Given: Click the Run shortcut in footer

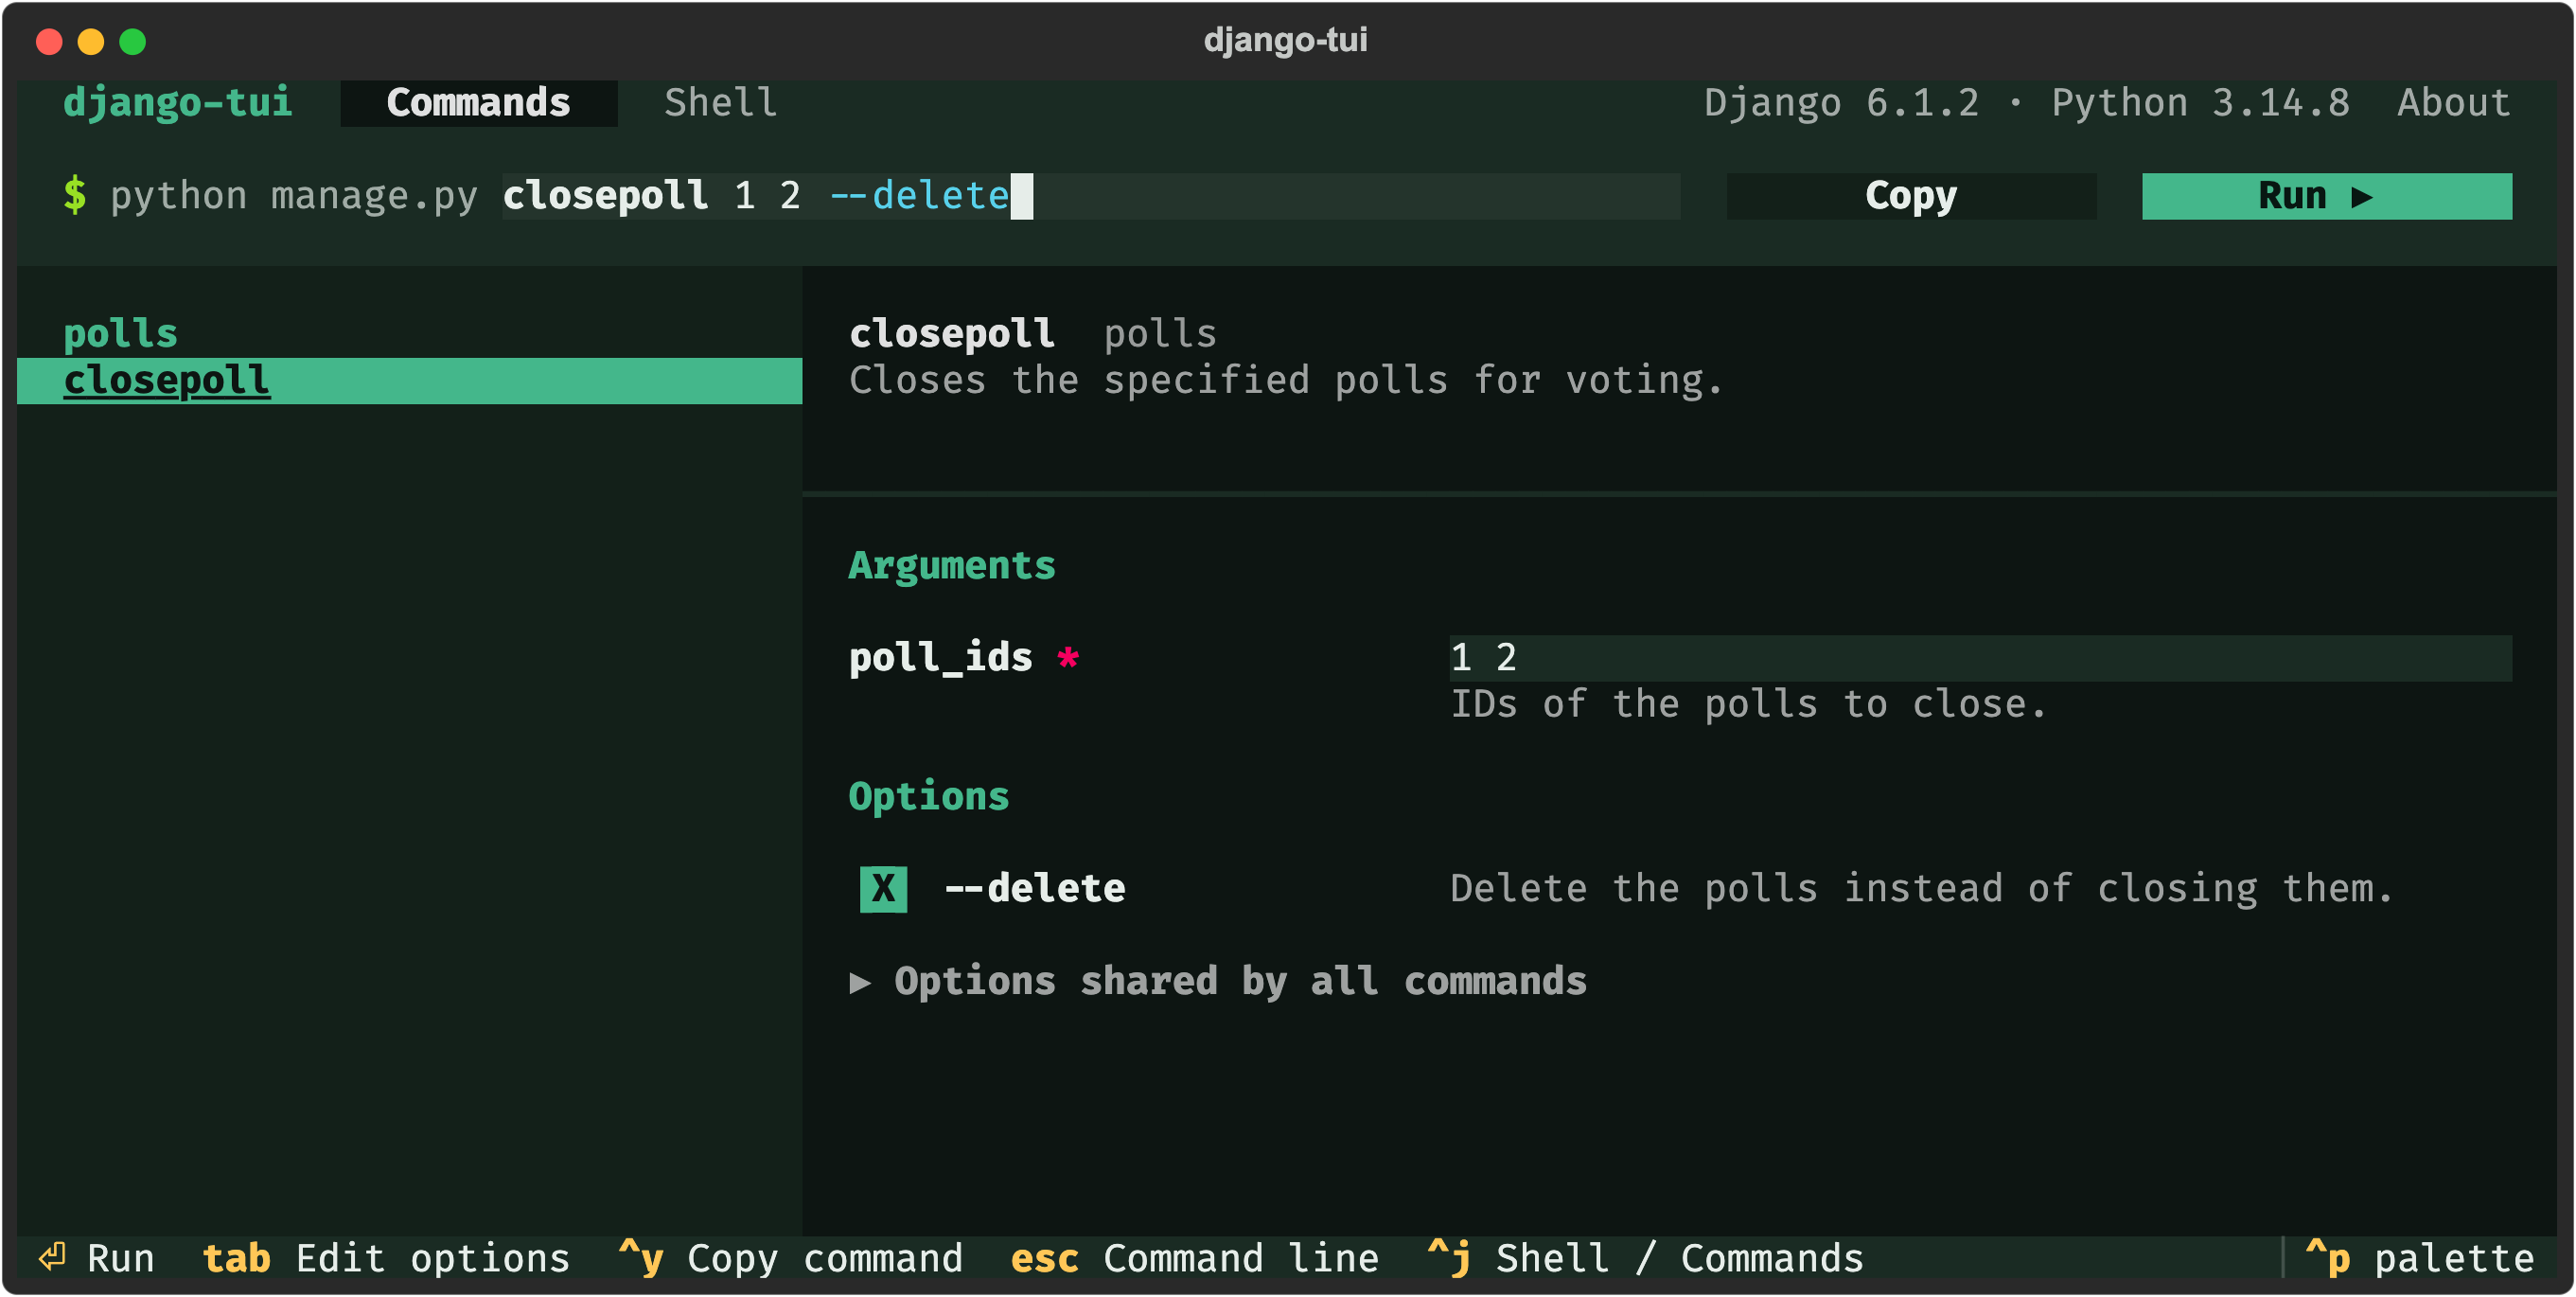Looking at the screenshot, I should tap(97, 1258).
